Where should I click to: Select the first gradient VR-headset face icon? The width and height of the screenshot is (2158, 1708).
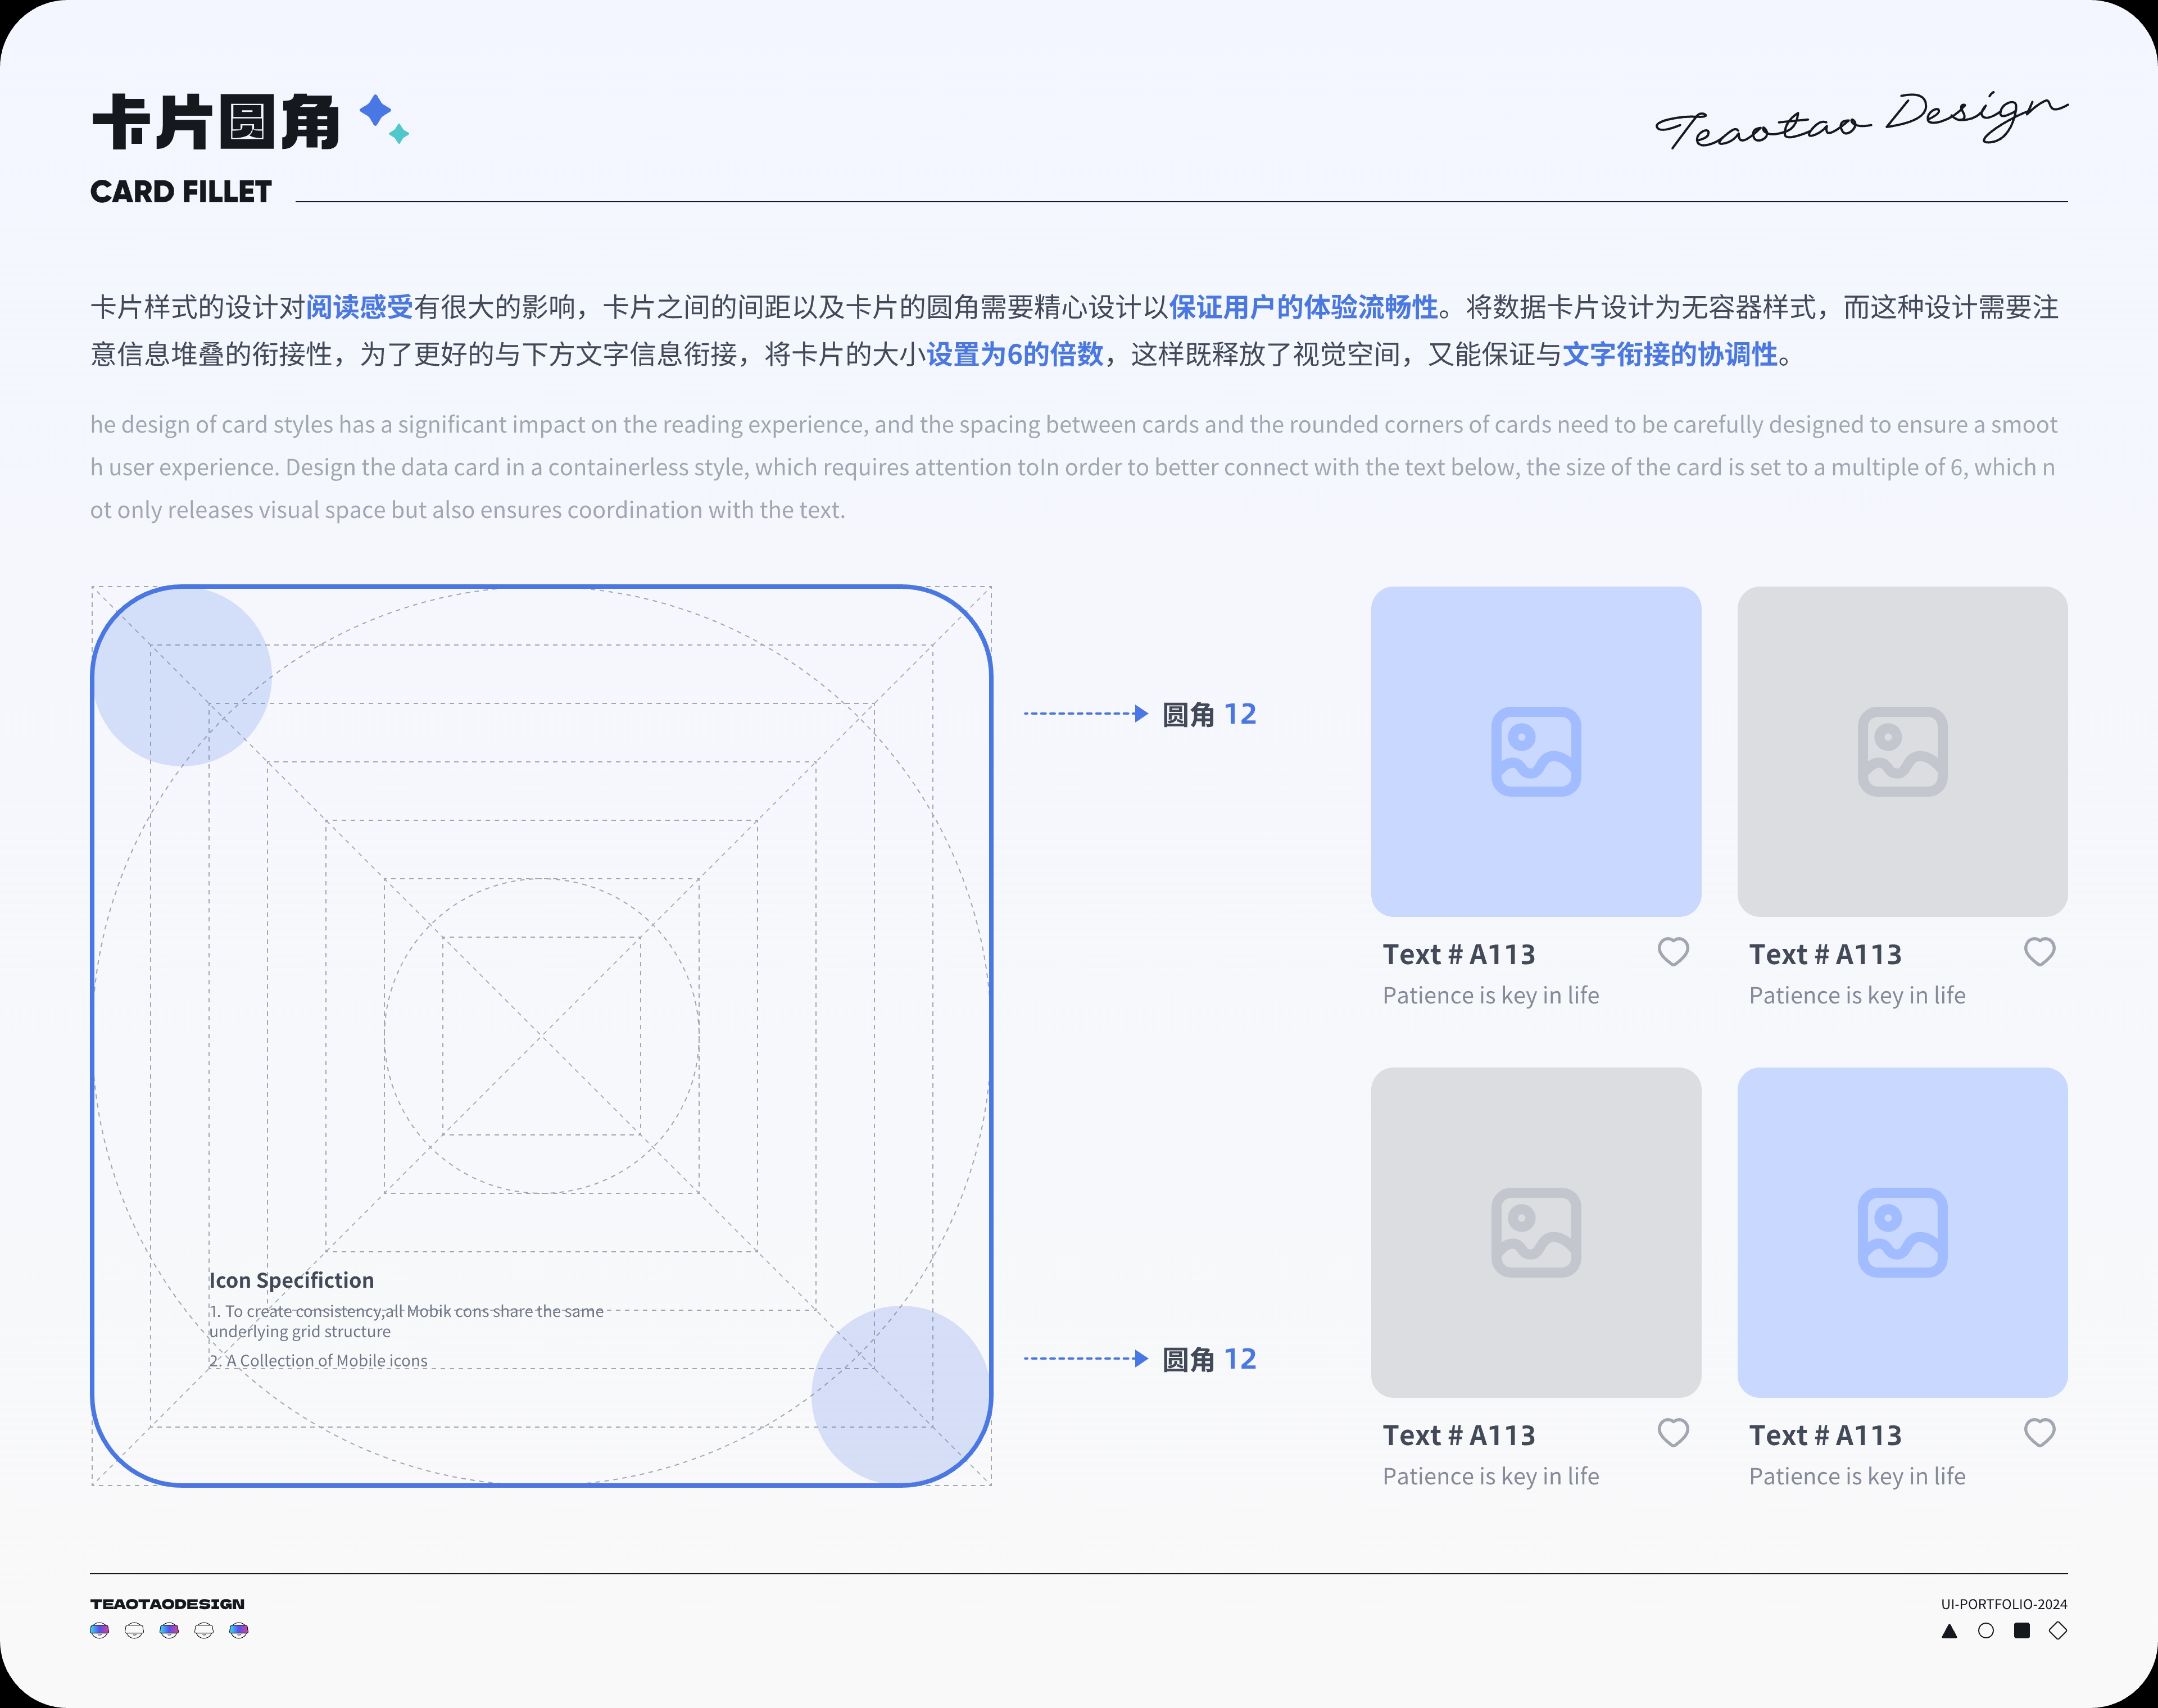(100, 1630)
